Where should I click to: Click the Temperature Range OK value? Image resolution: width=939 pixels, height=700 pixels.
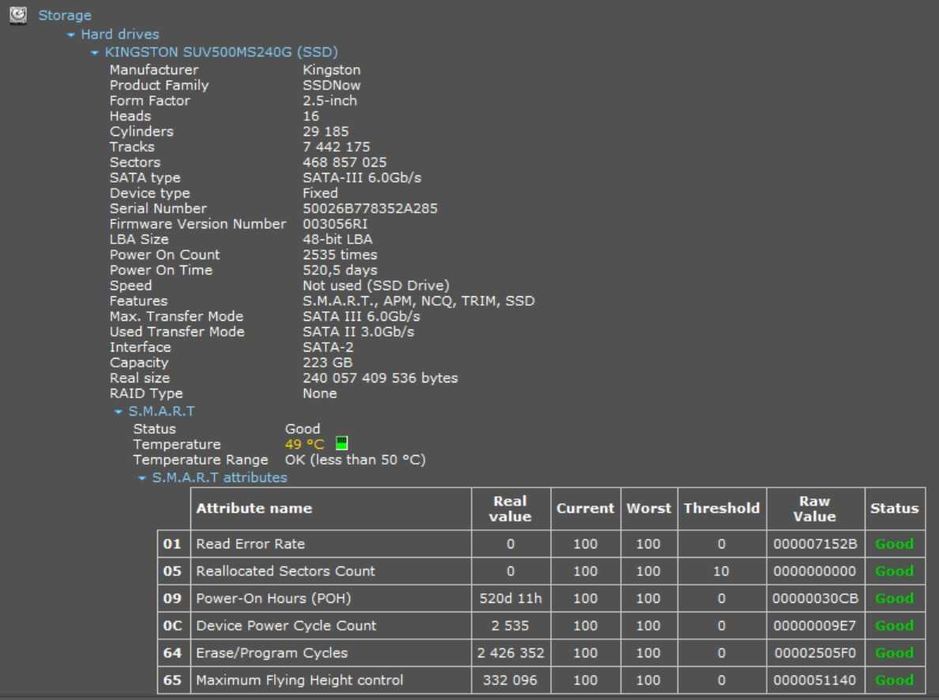(355, 460)
